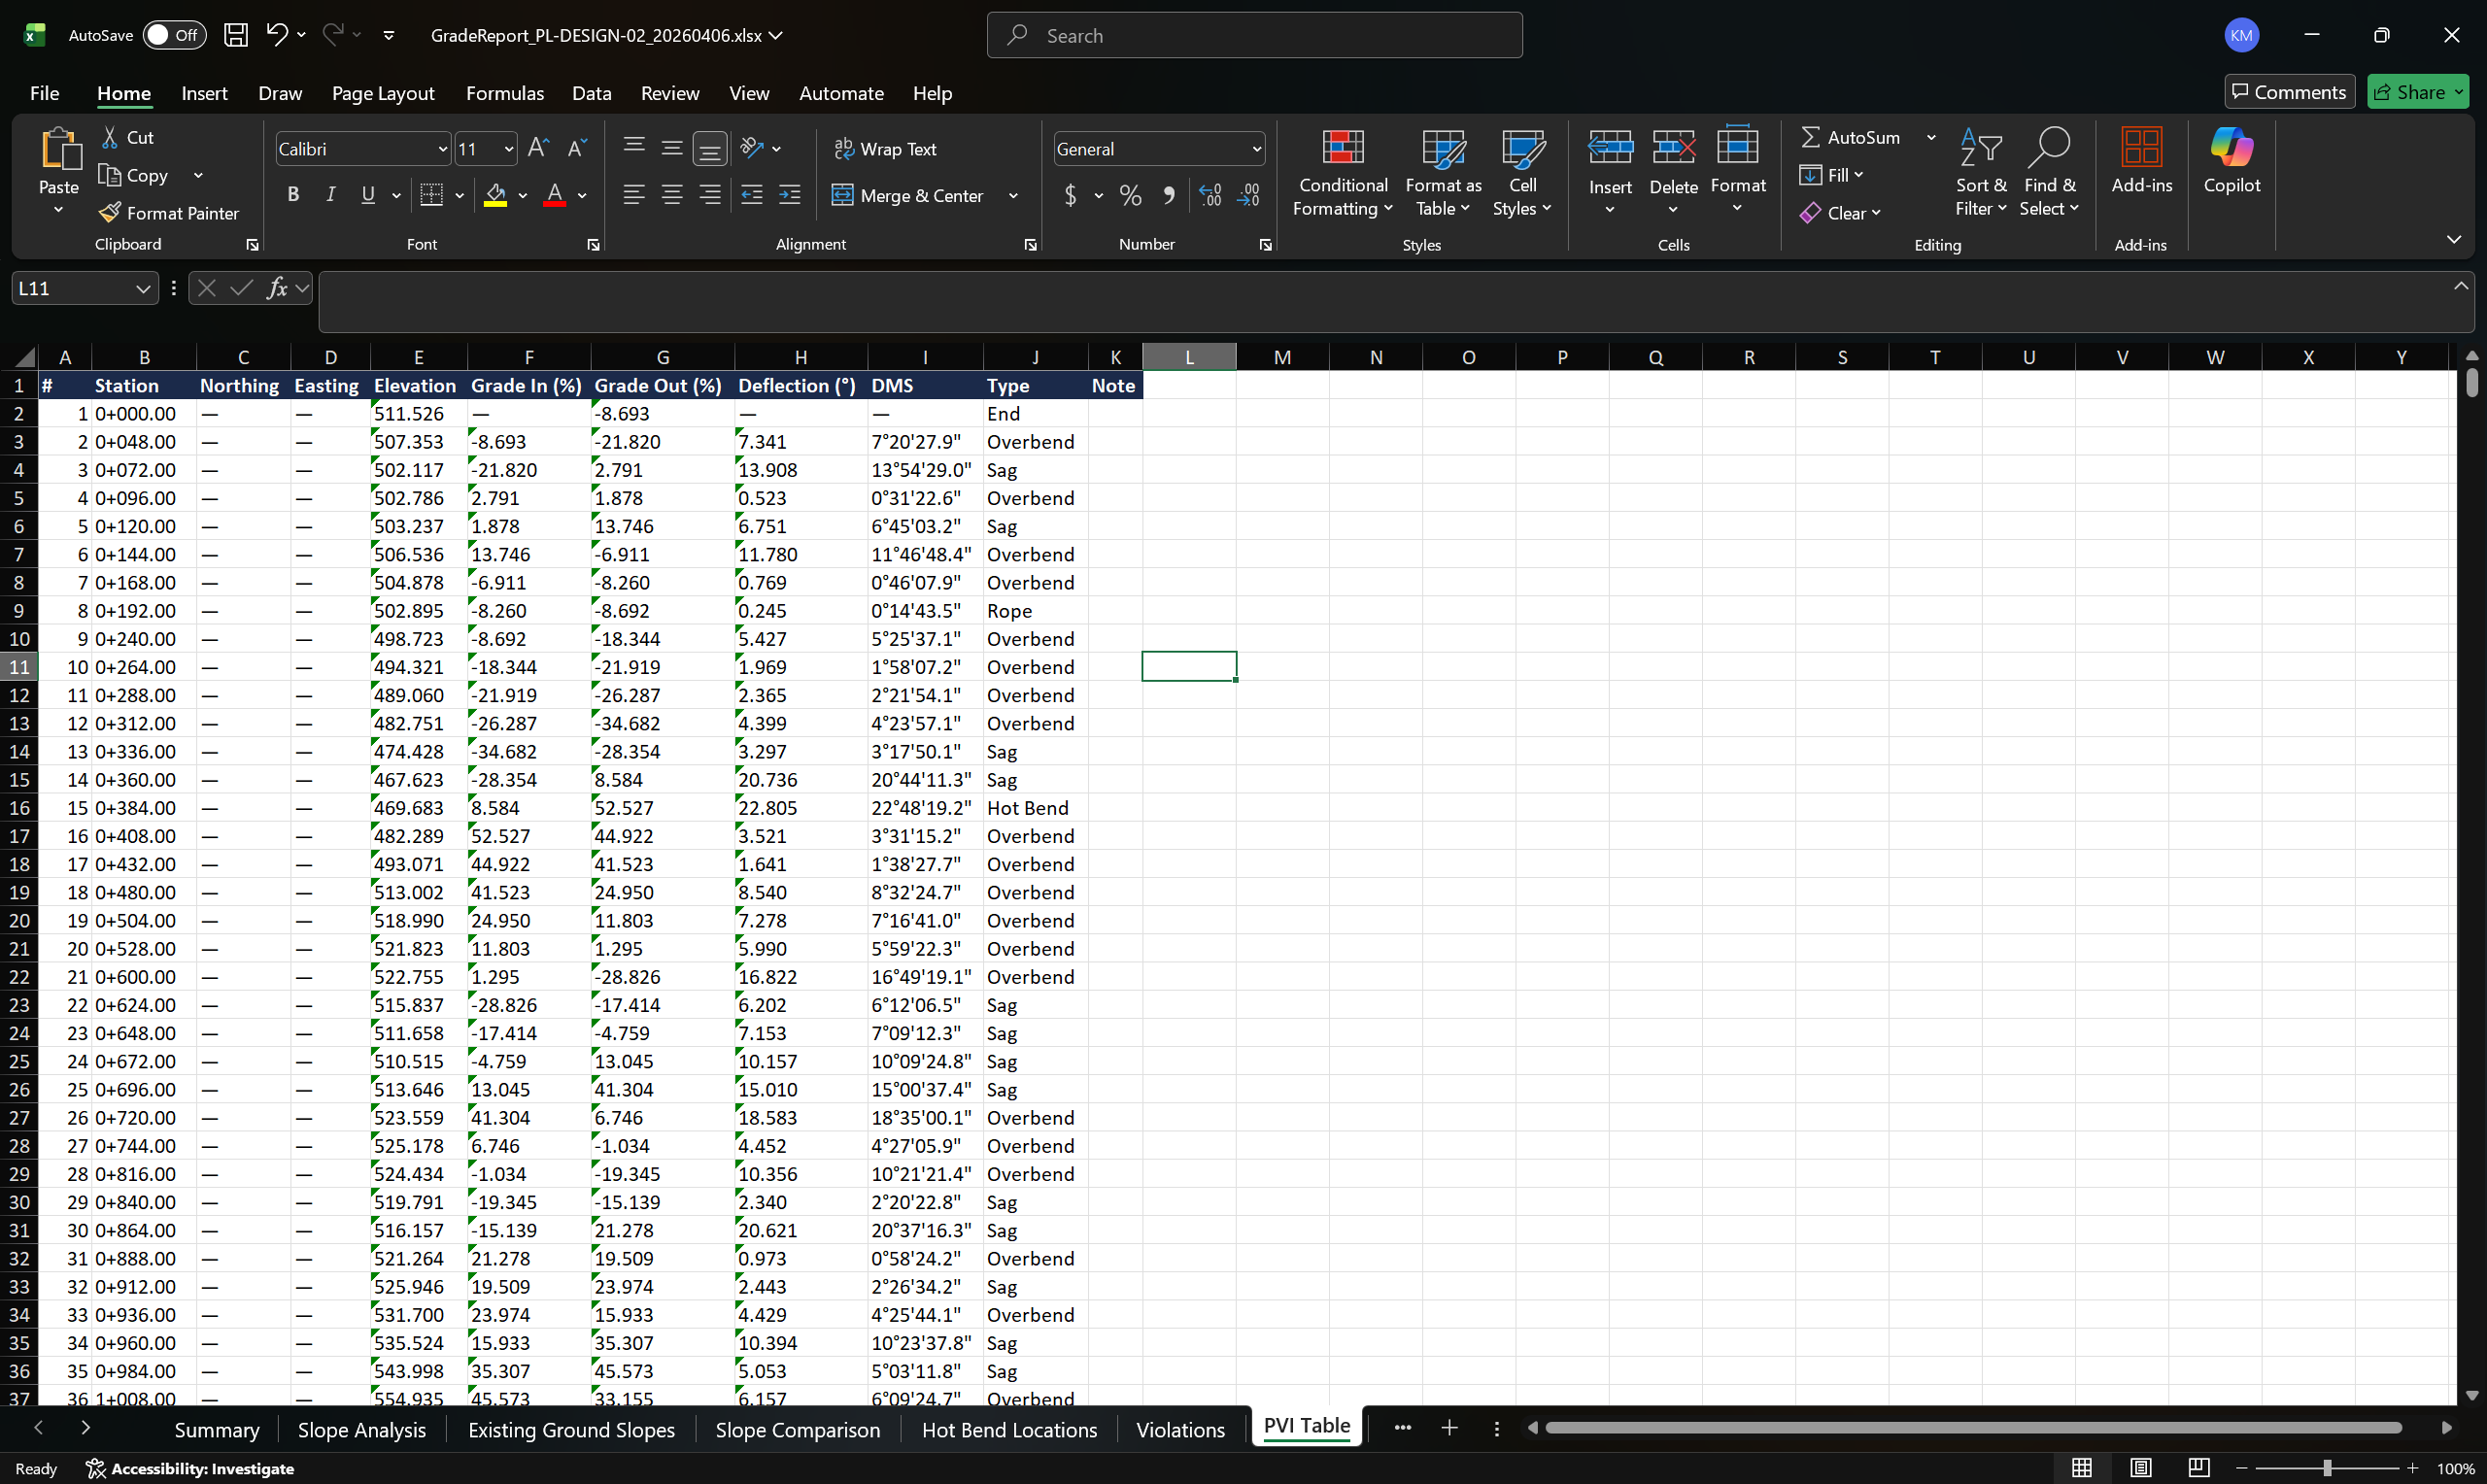Switch to the Formulas ribbon tab
2487x1484 pixels.
coord(505,93)
